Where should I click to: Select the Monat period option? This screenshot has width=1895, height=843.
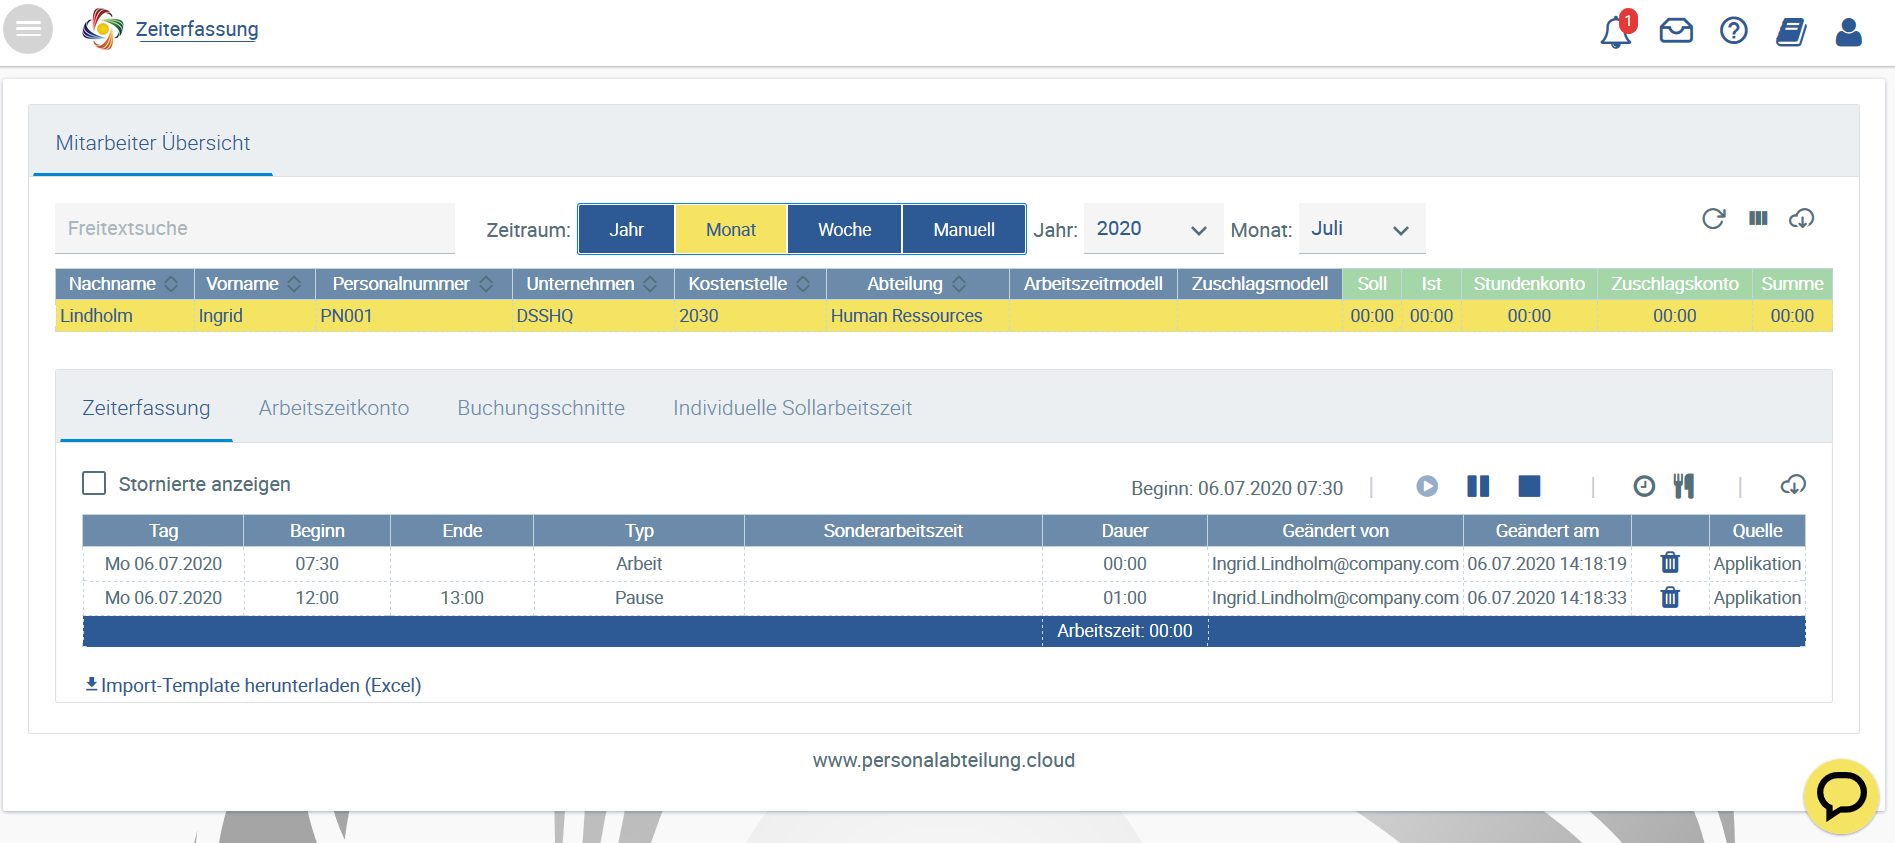[731, 230]
